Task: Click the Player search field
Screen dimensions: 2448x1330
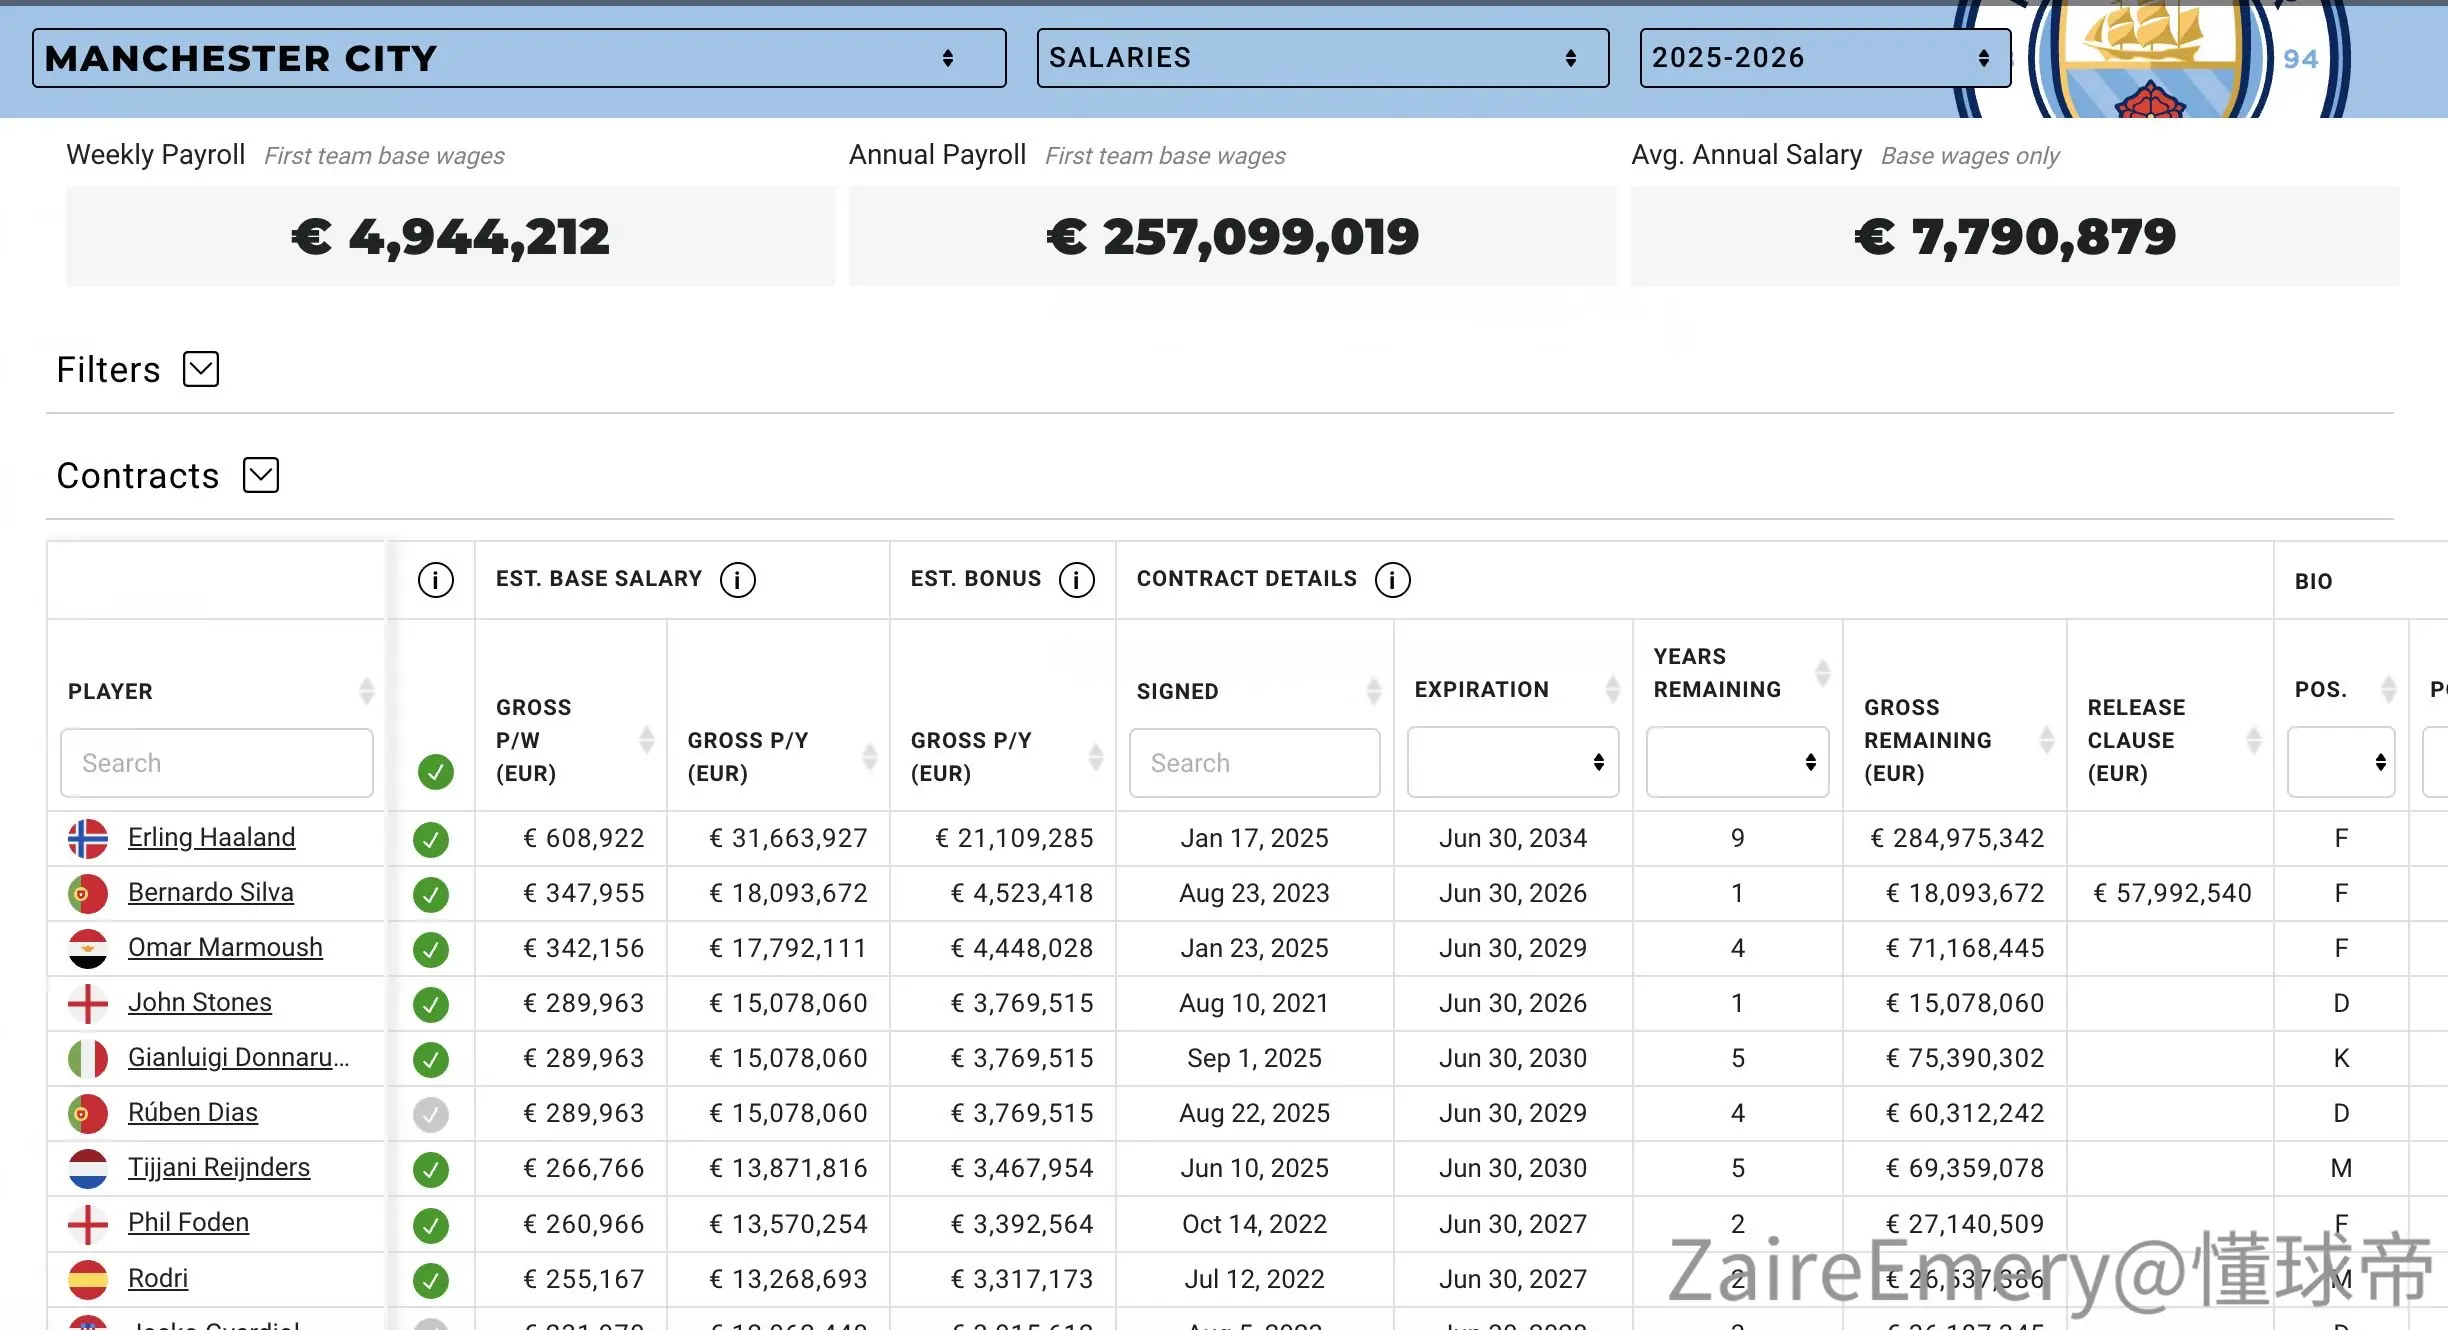Action: [x=217, y=763]
